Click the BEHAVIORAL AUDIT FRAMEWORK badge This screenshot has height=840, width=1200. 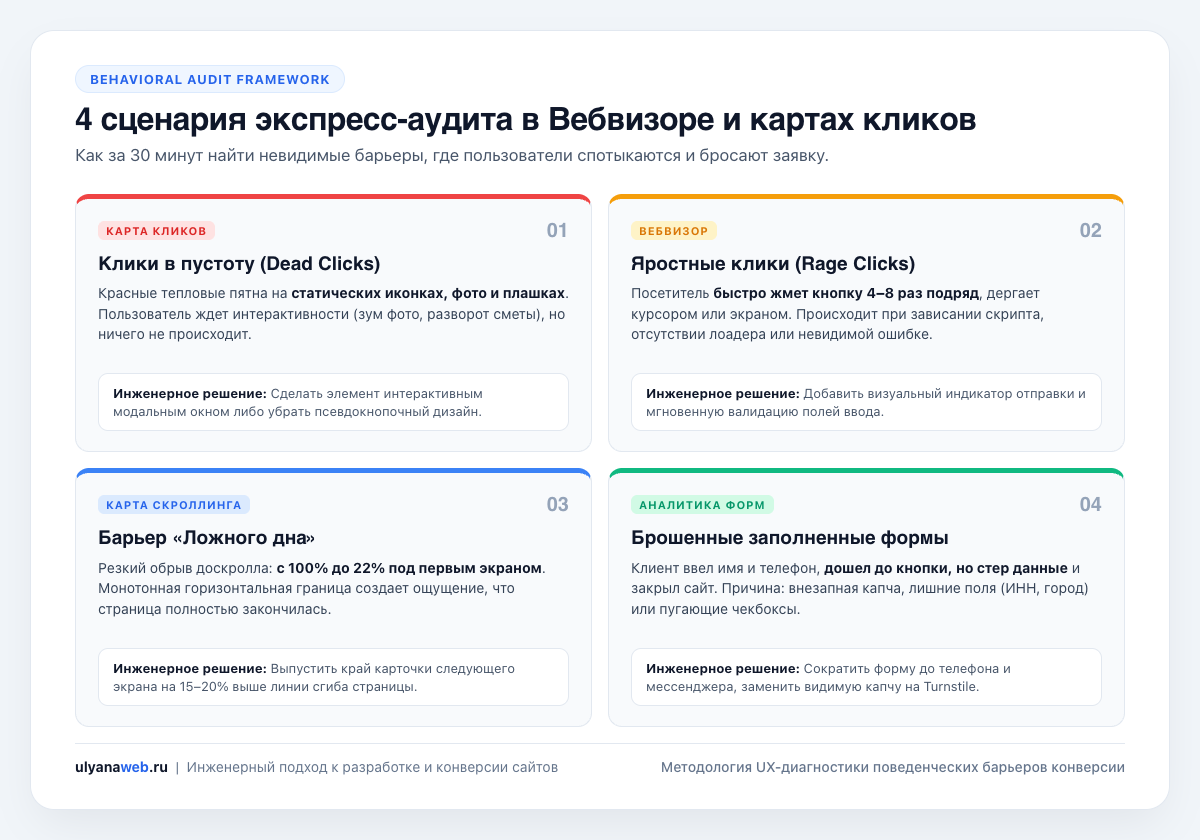[210, 79]
